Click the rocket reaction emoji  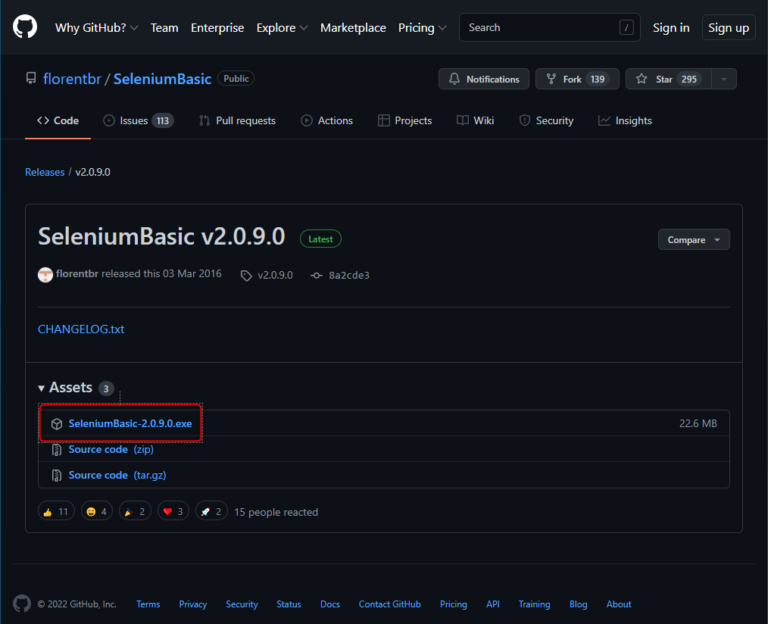pyautogui.click(x=205, y=512)
